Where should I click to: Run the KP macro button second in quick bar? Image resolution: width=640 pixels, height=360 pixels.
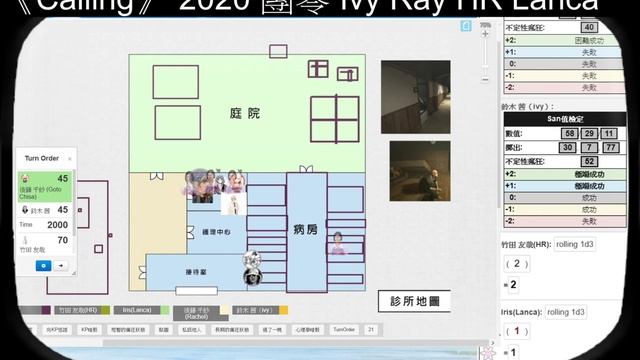(89, 329)
